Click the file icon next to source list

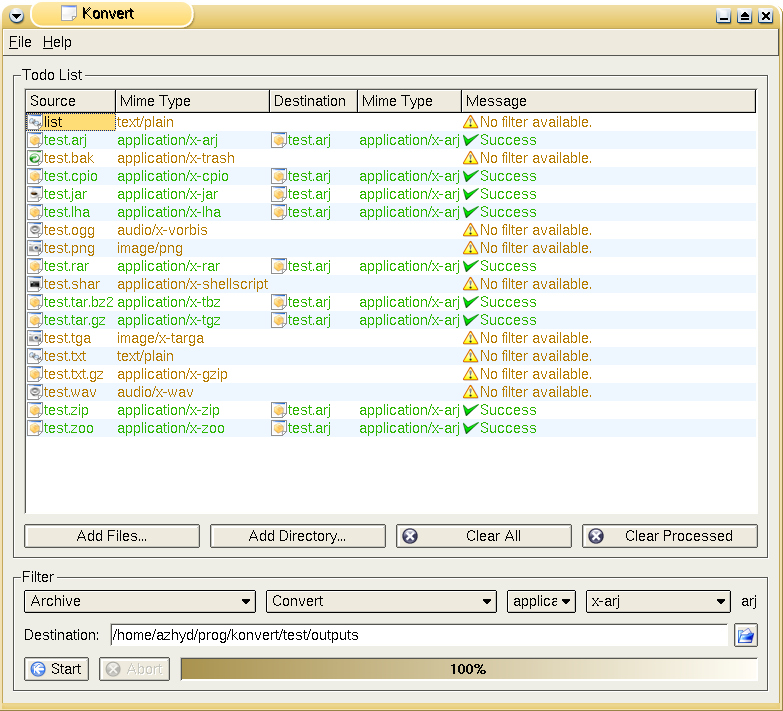point(35,122)
